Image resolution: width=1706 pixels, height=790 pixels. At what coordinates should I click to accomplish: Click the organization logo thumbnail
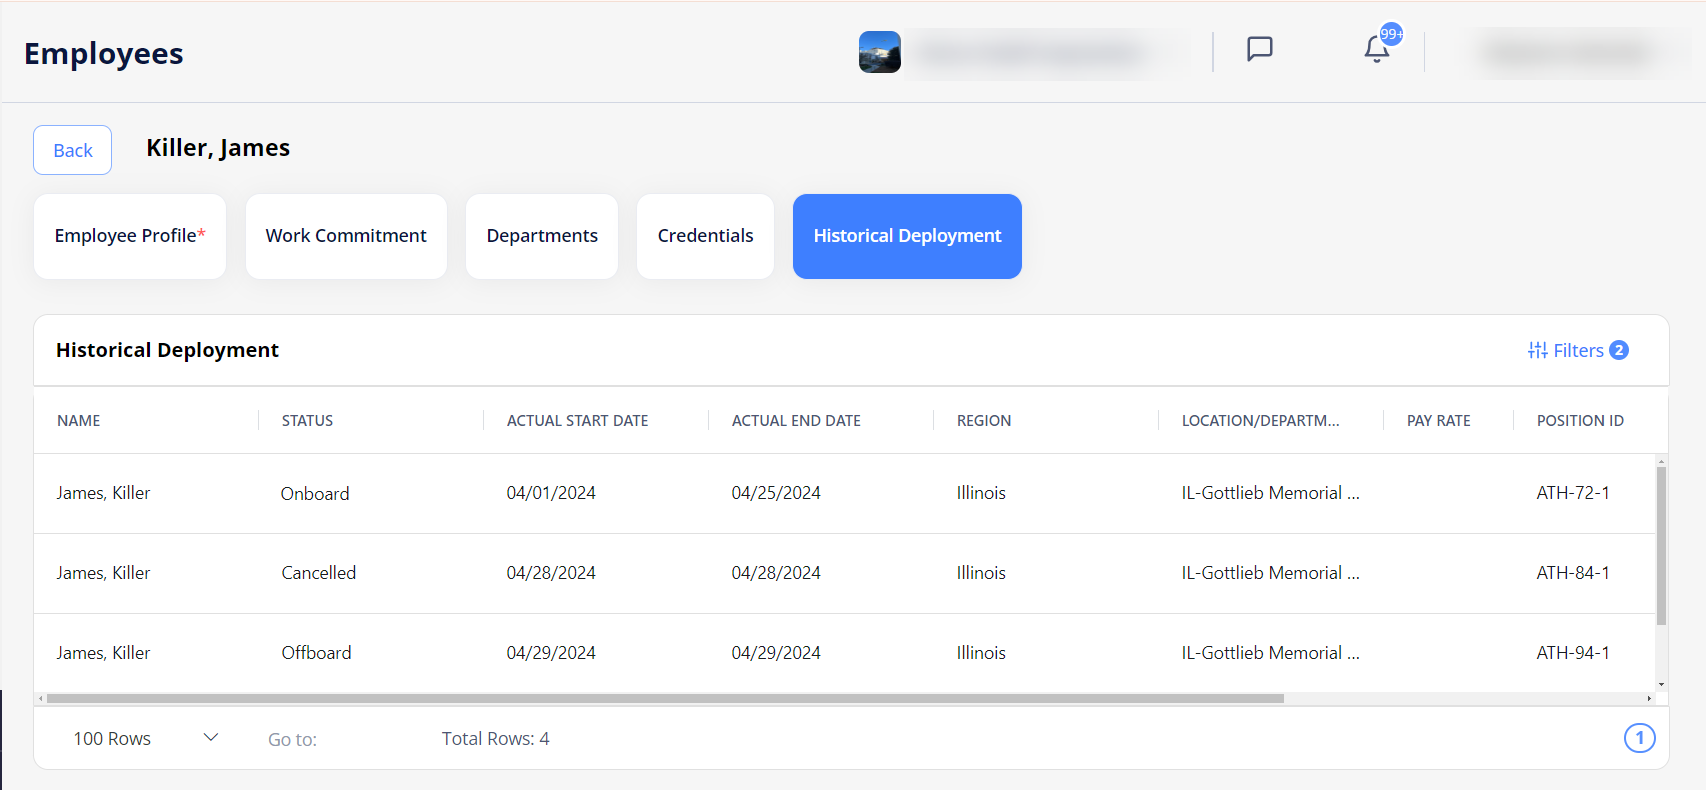[880, 52]
